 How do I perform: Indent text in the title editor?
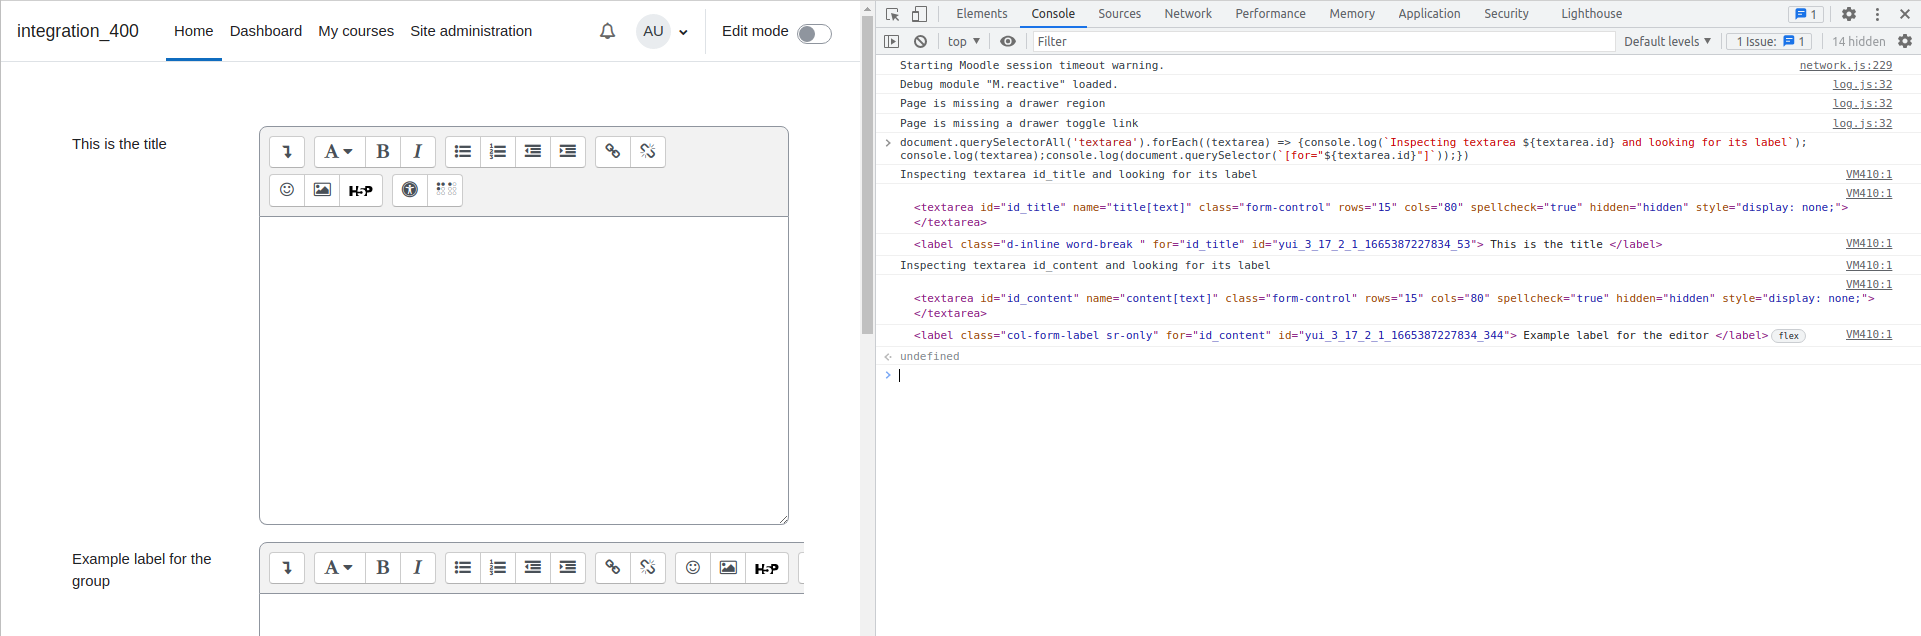click(568, 152)
